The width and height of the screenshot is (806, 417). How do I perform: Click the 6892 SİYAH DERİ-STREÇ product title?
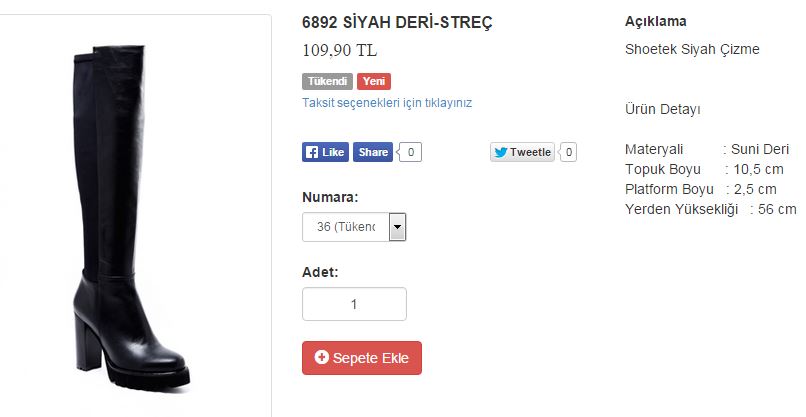(x=397, y=22)
